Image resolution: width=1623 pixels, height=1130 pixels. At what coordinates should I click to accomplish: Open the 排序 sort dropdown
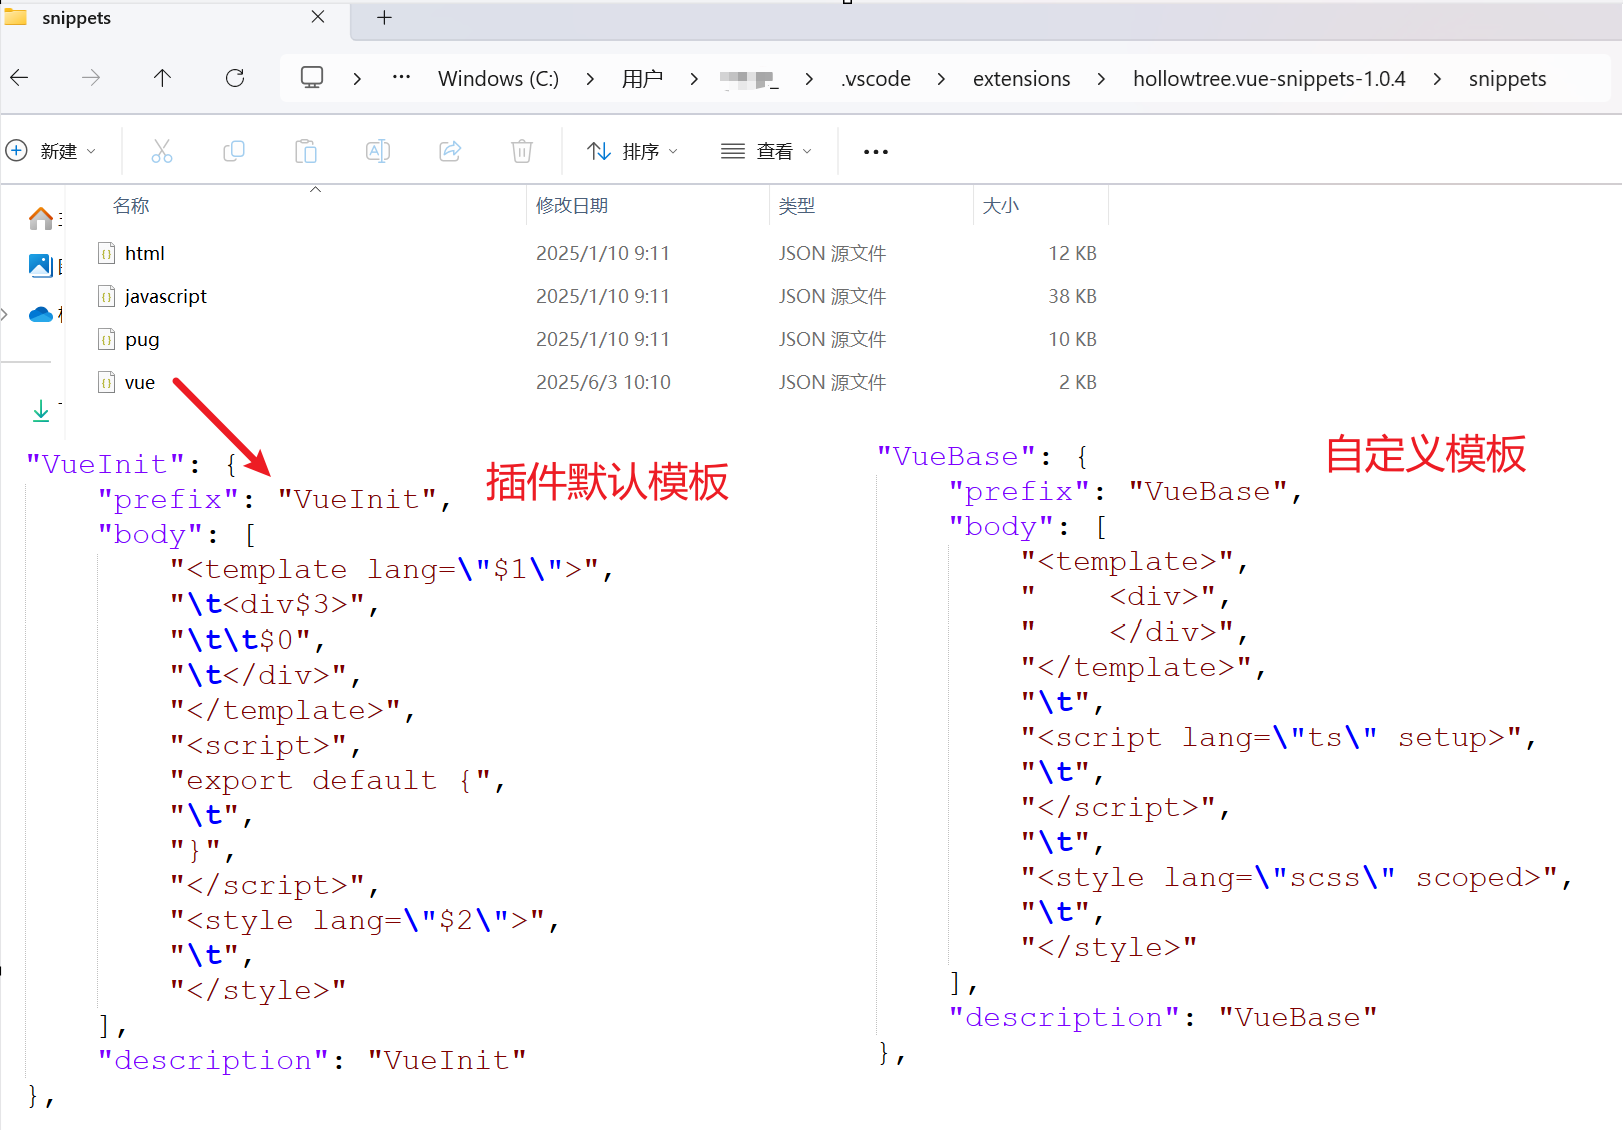(x=633, y=151)
